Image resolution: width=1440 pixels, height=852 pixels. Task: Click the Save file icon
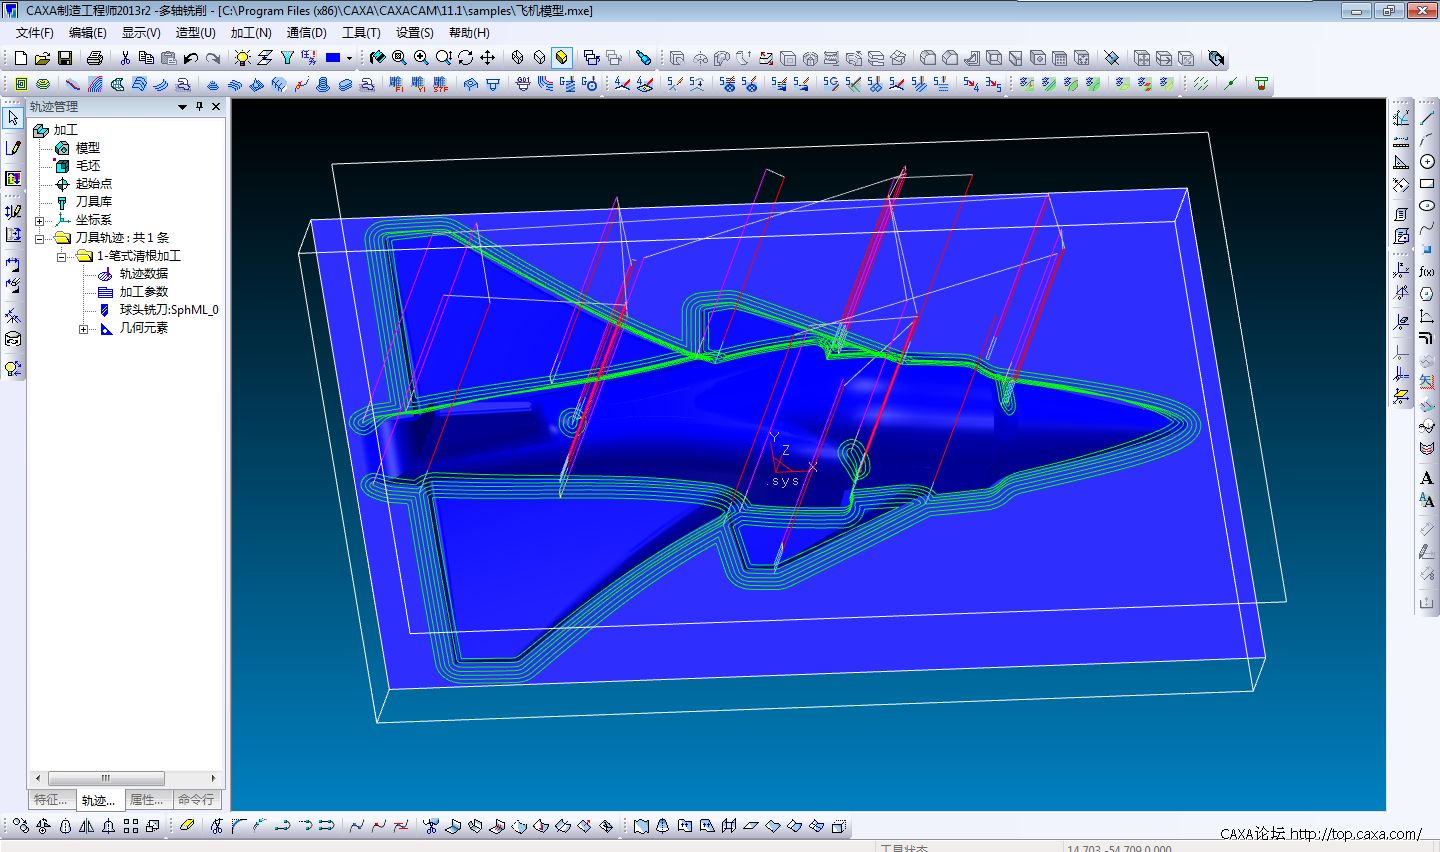tap(64, 58)
